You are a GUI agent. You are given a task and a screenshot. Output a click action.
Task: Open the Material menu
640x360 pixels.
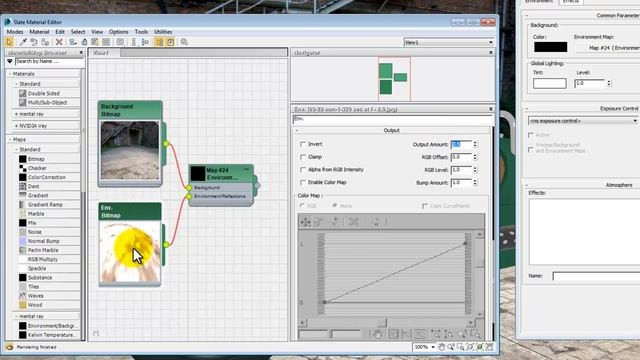point(39,32)
